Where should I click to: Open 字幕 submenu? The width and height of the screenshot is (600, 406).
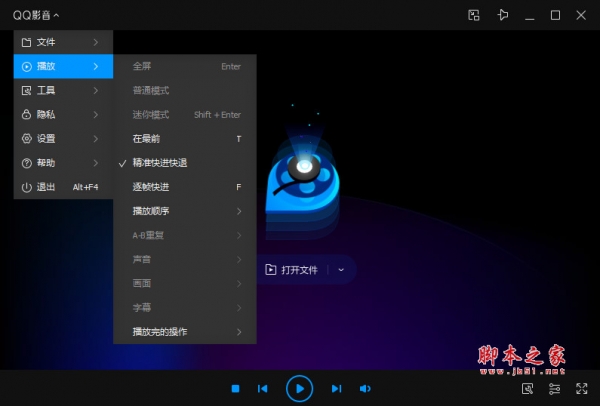(185, 308)
